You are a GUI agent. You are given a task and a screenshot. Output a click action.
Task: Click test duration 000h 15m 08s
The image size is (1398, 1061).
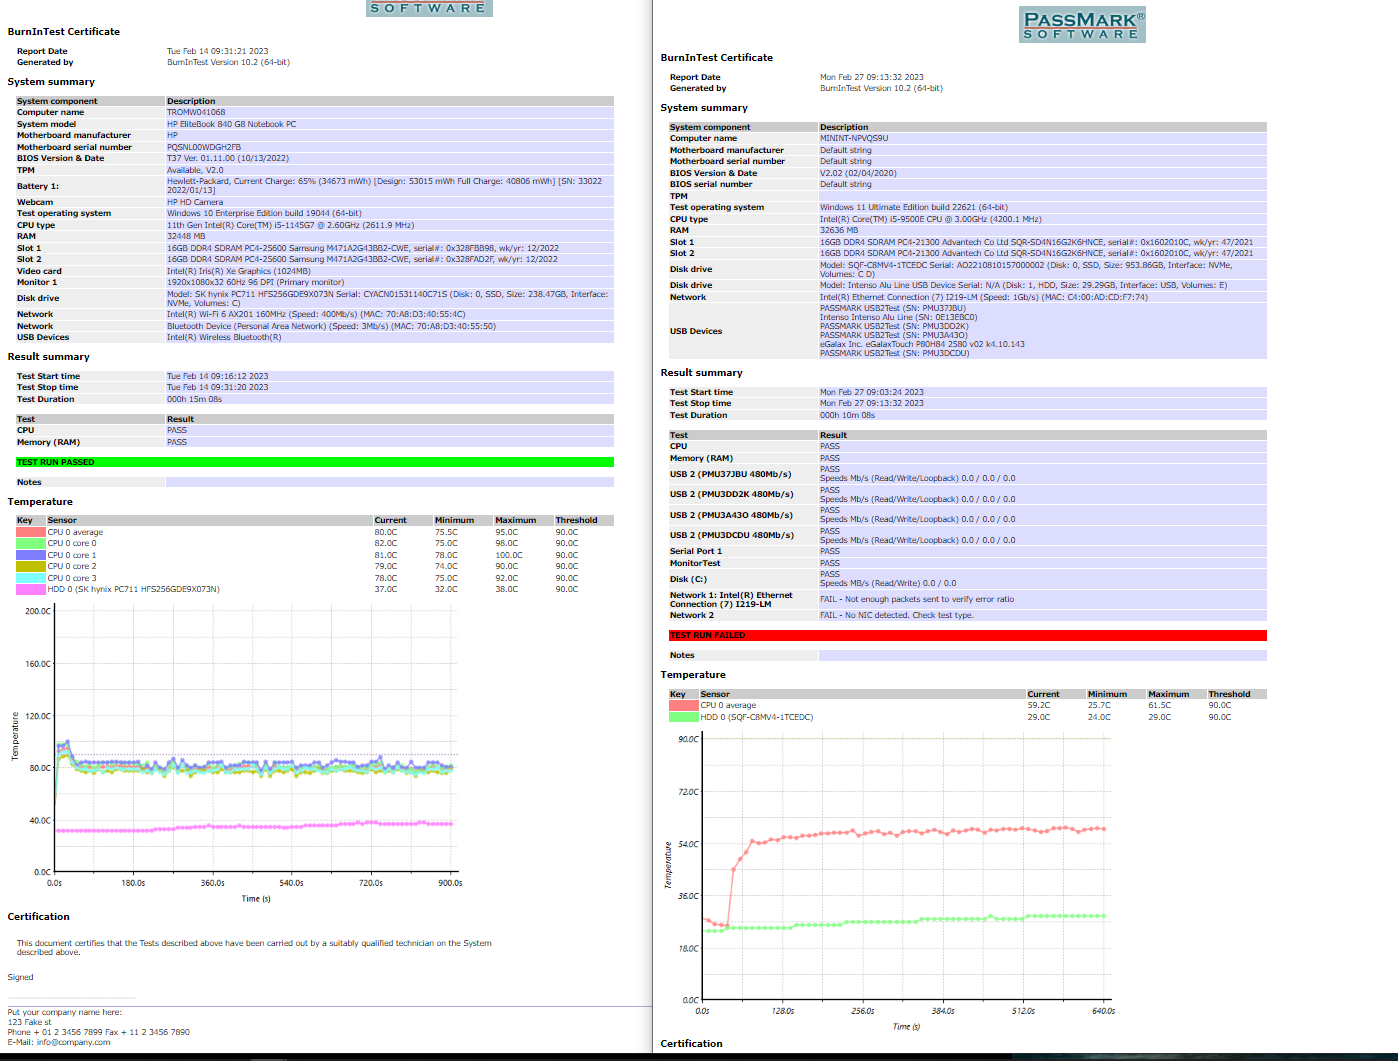coord(194,399)
